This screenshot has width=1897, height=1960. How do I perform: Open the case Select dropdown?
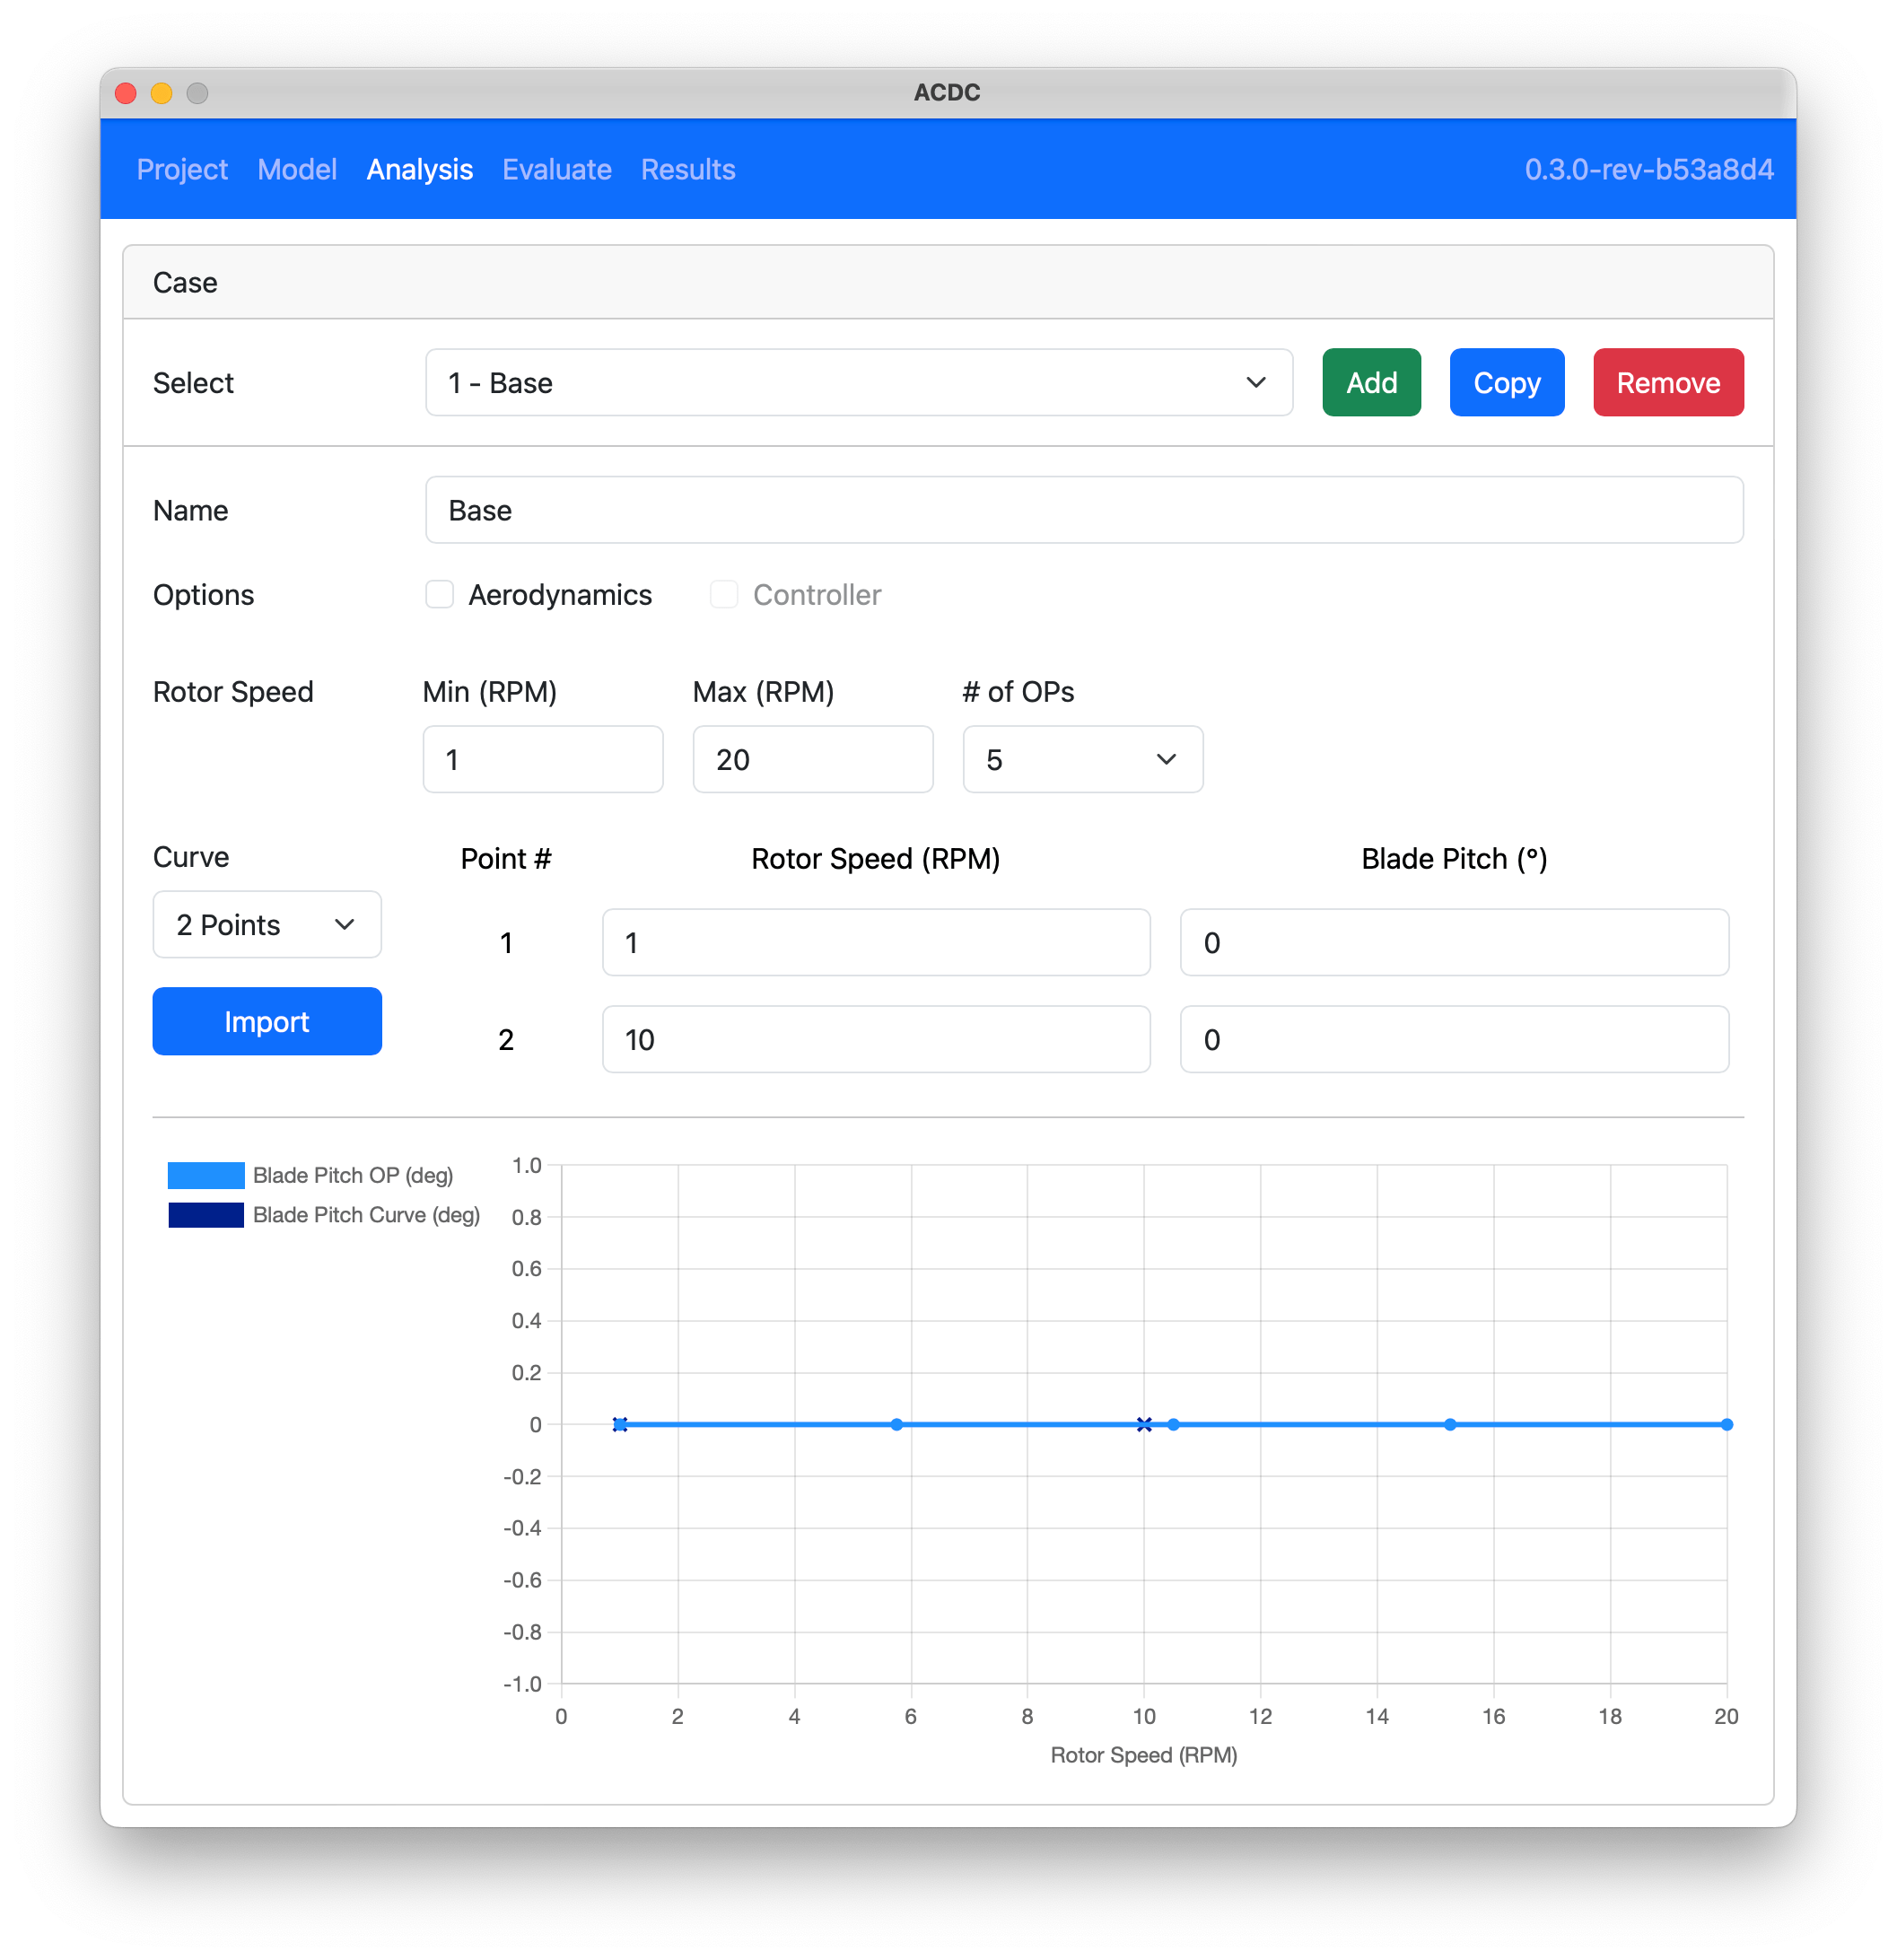pos(858,382)
